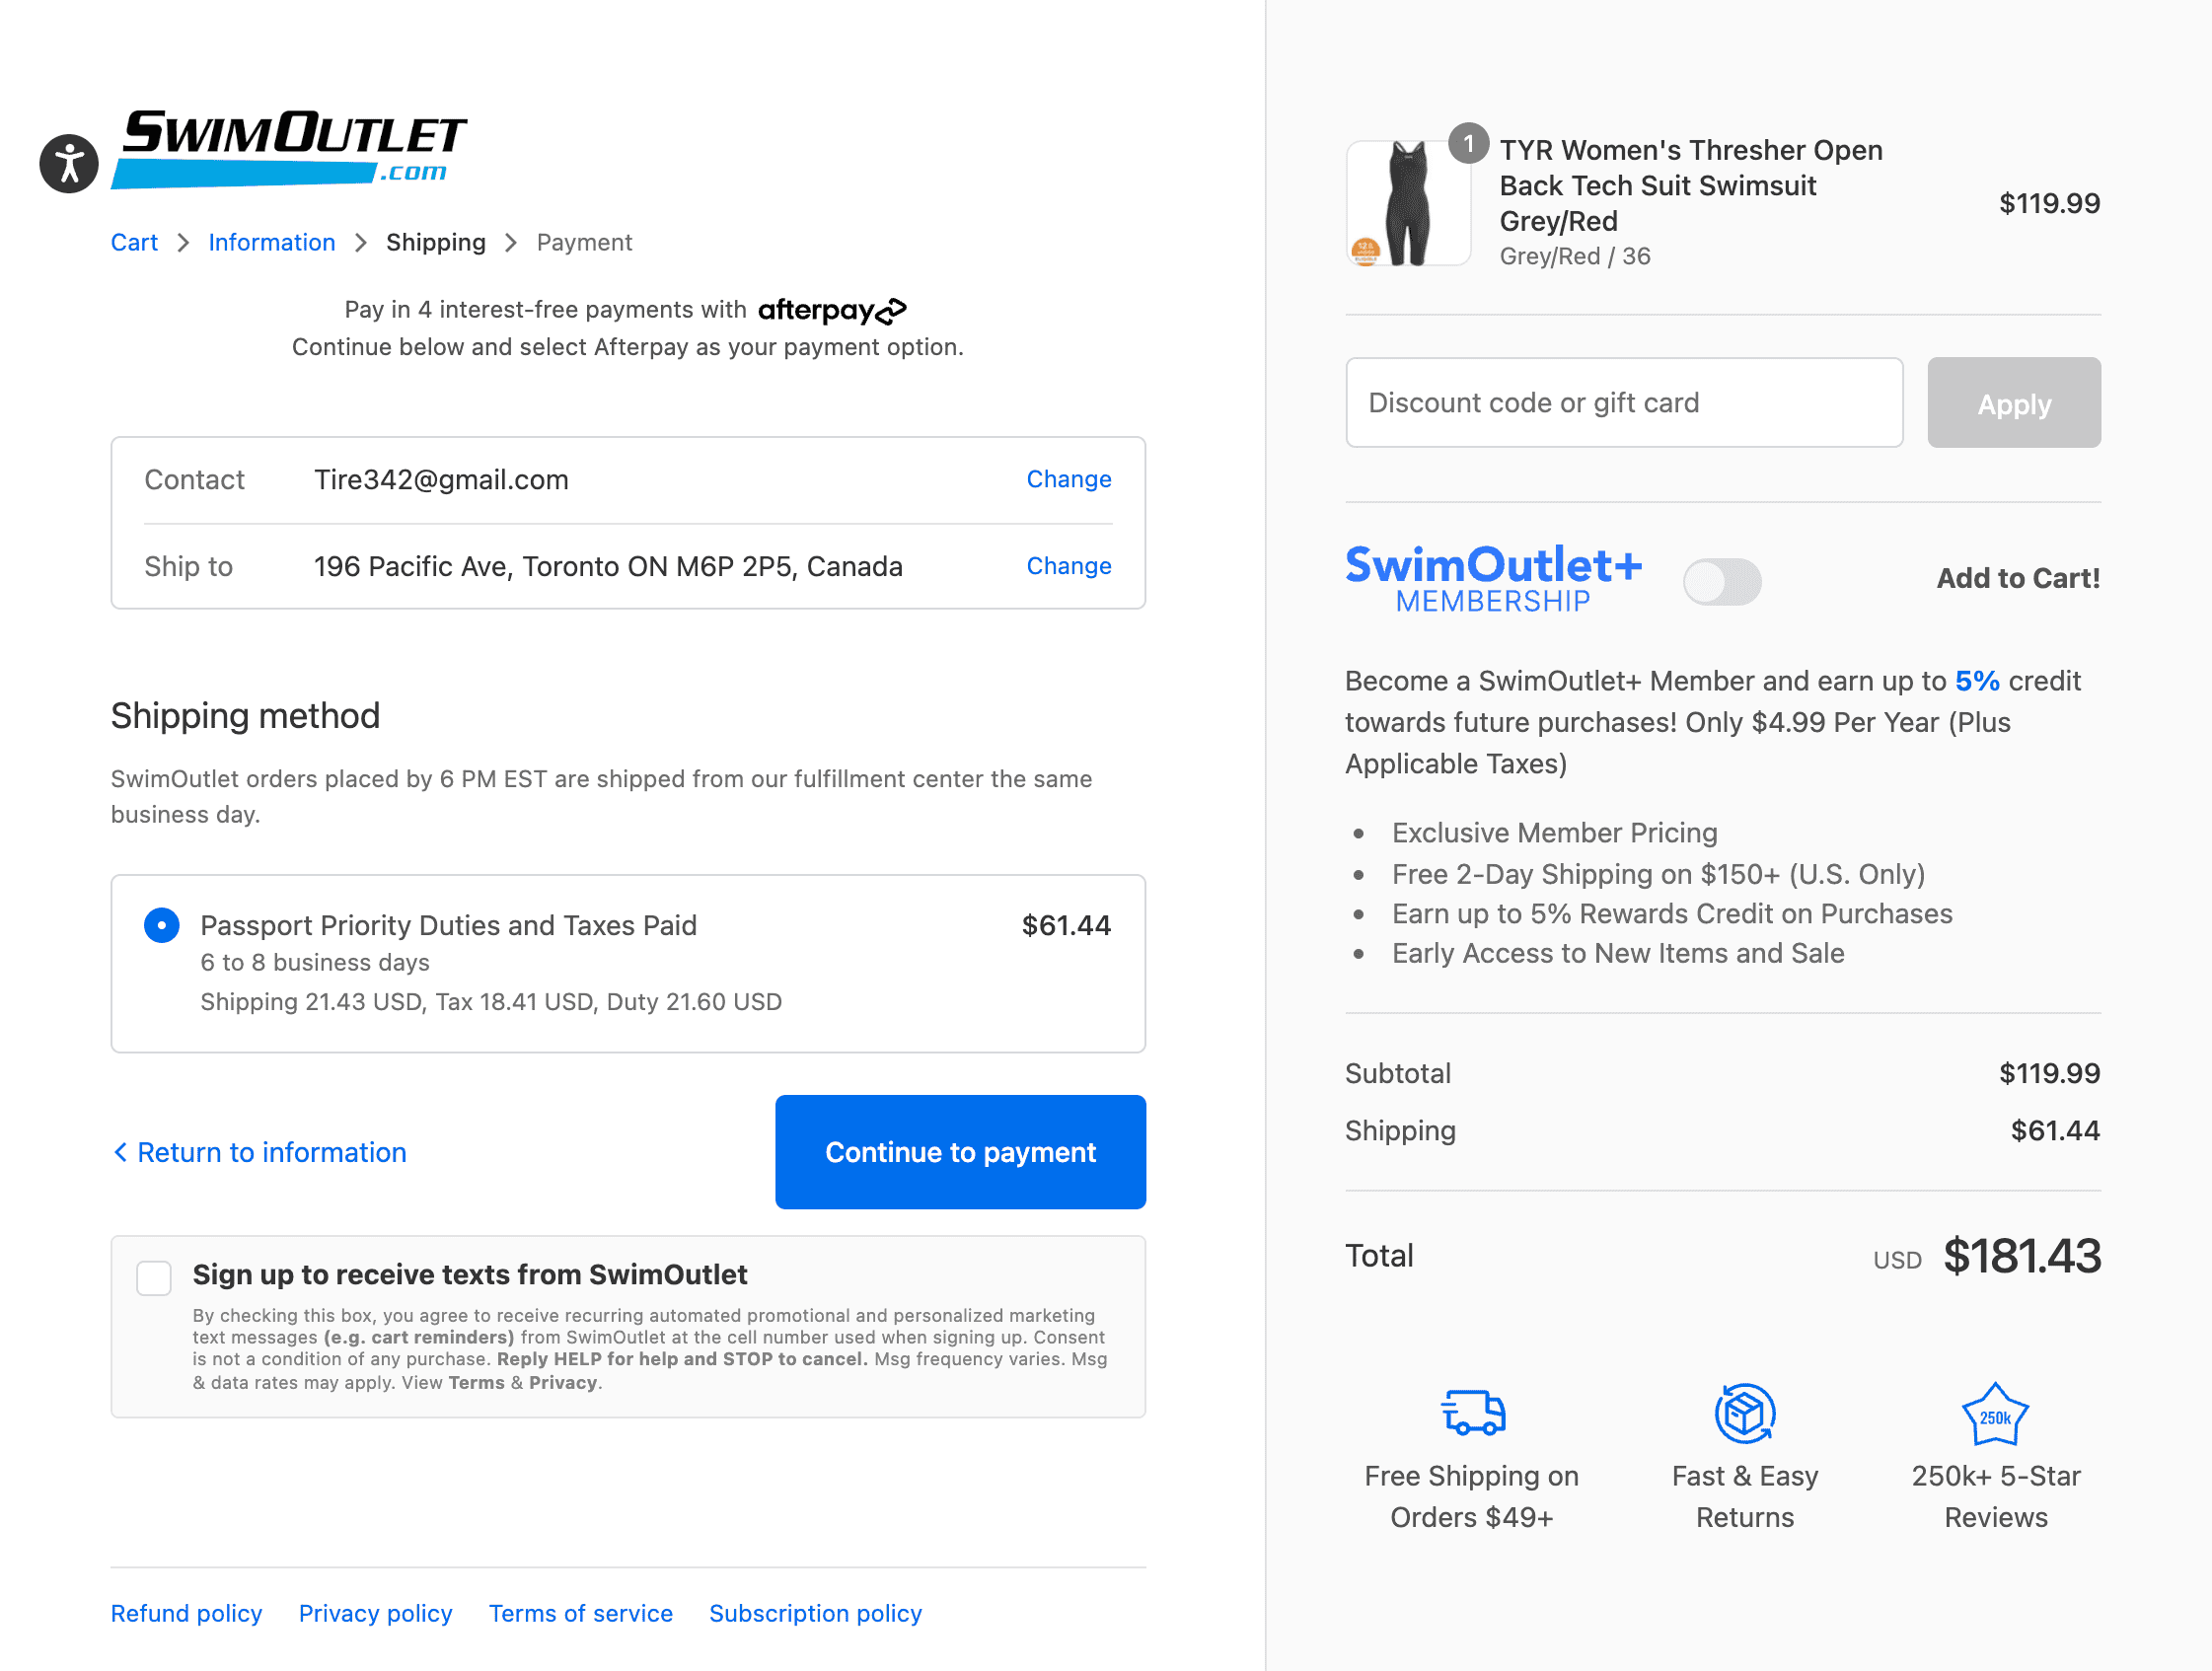2212x1671 pixels.
Task: Click the free shipping truck icon
Action: point(1473,1412)
